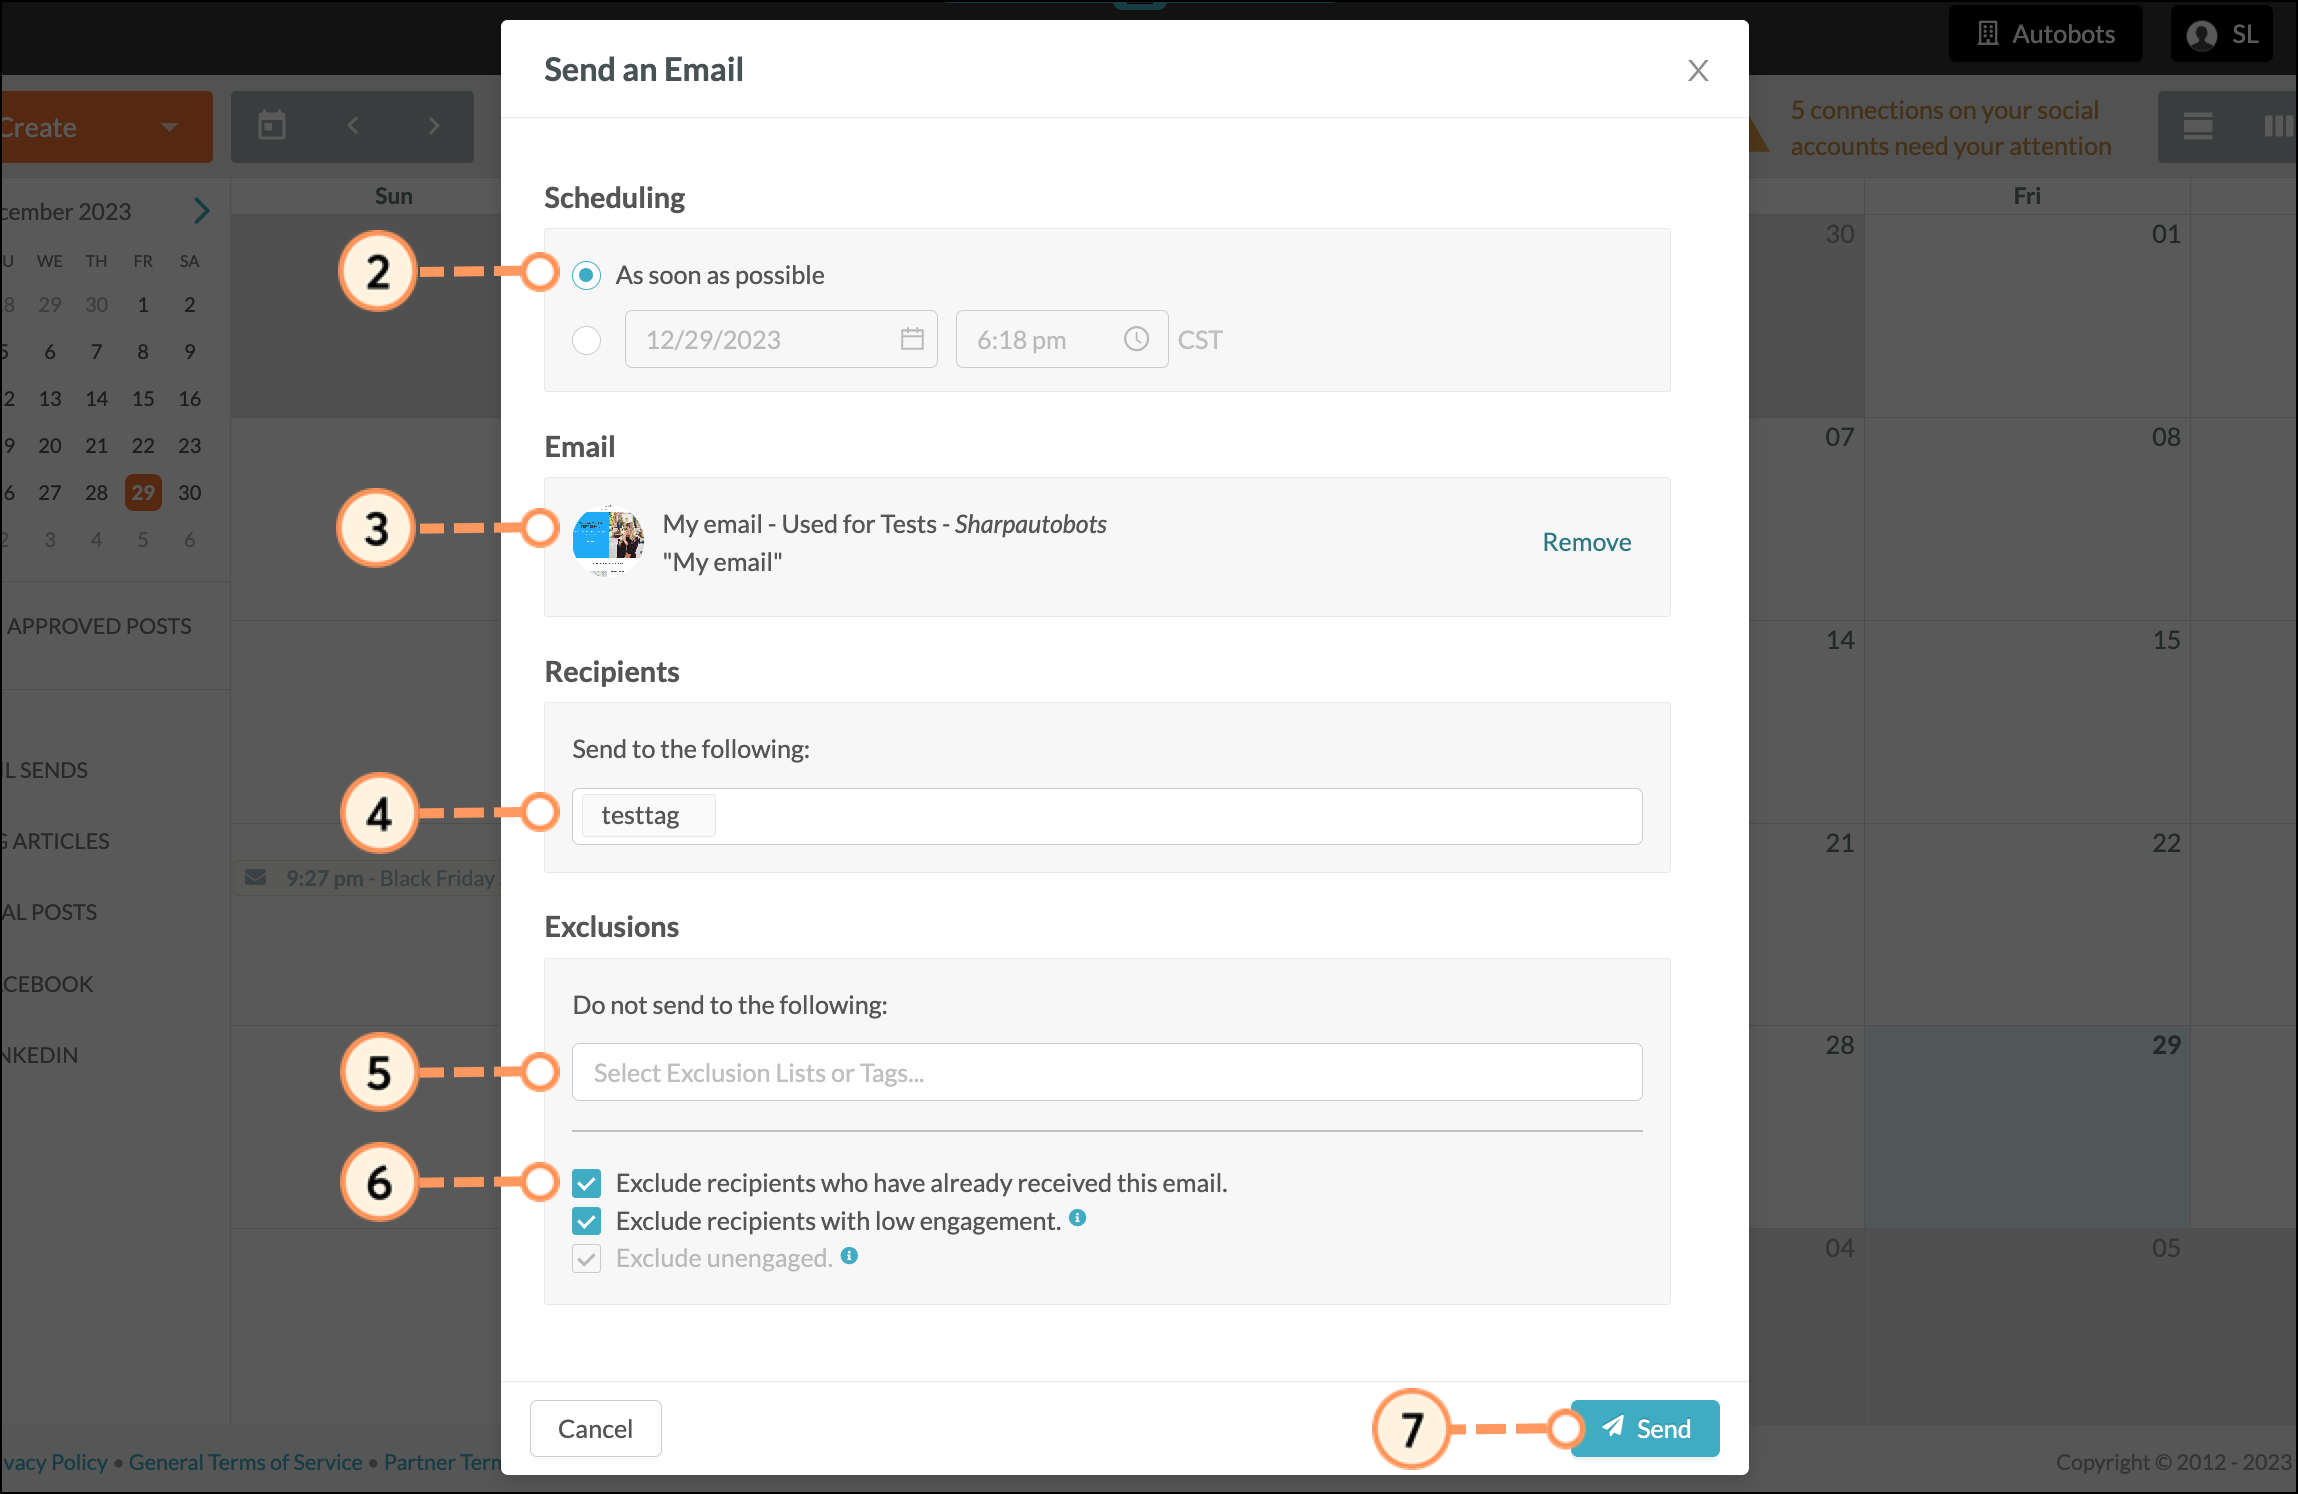The height and width of the screenshot is (1494, 2298).
Task: Click the low engagement info icon
Action: (1077, 1217)
